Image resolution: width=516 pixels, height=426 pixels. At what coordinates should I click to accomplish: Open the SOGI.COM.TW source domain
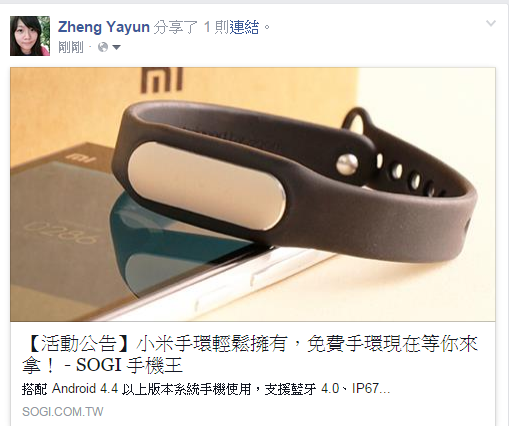point(63,412)
